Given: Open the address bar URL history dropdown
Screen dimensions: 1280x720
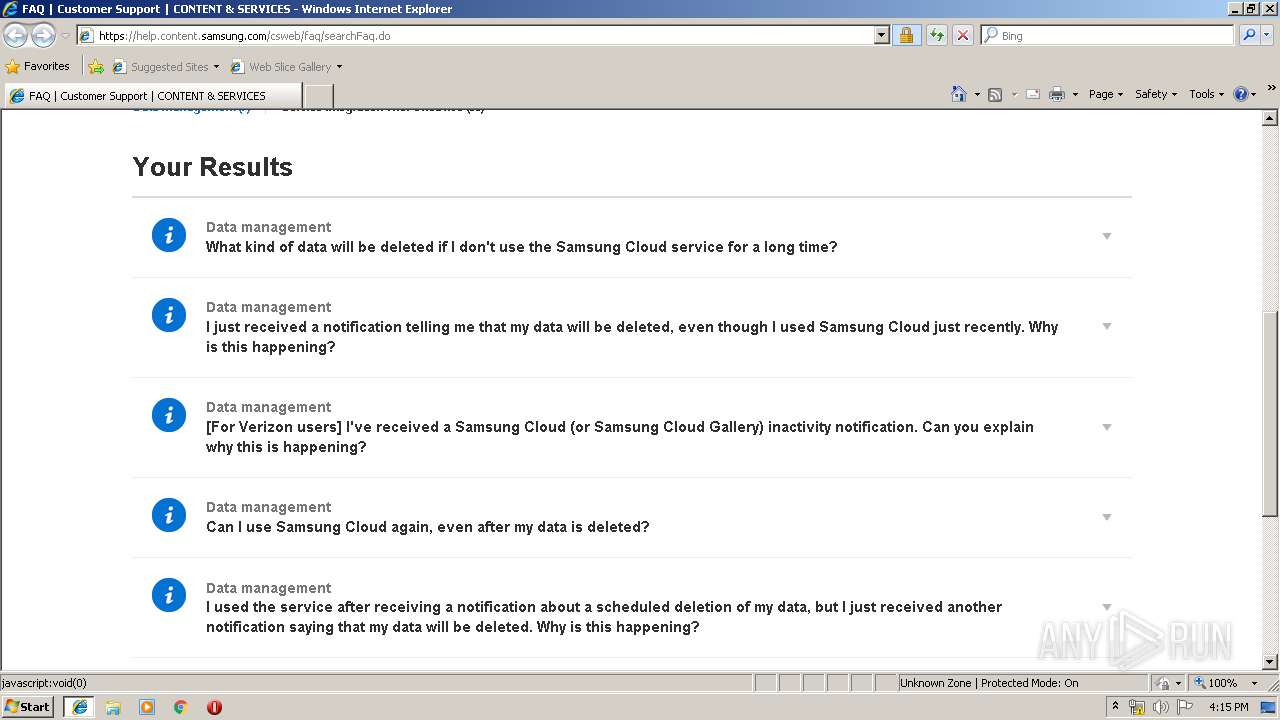Looking at the screenshot, I should click(x=881, y=35).
